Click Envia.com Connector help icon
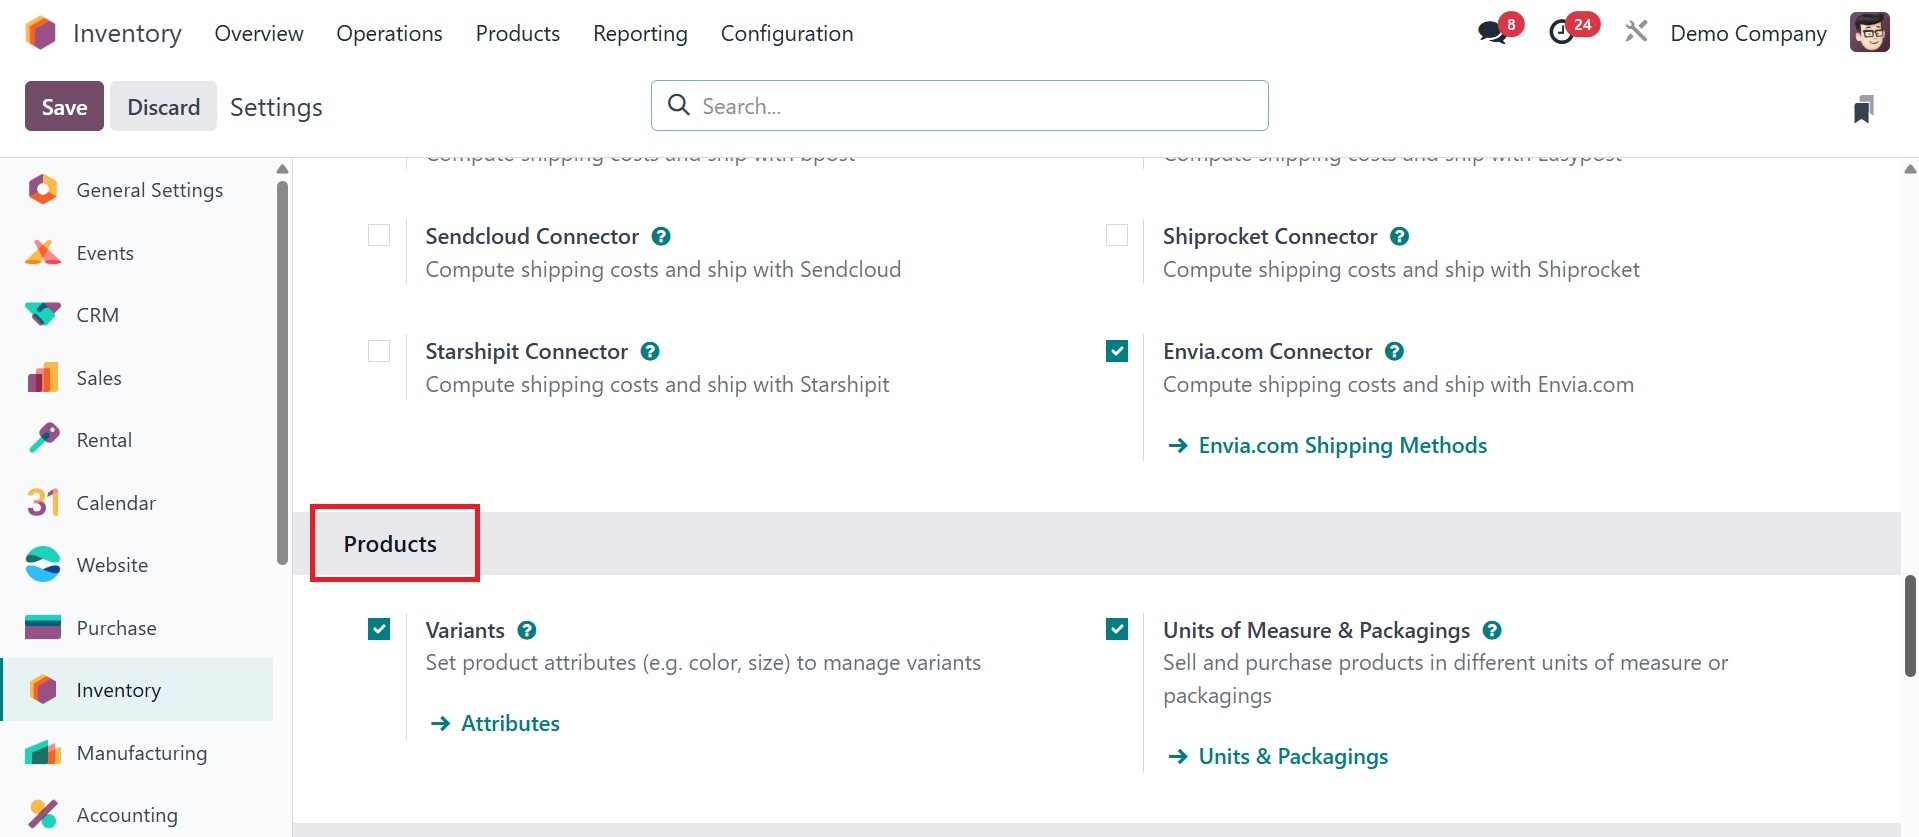 (x=1395, y=352)
